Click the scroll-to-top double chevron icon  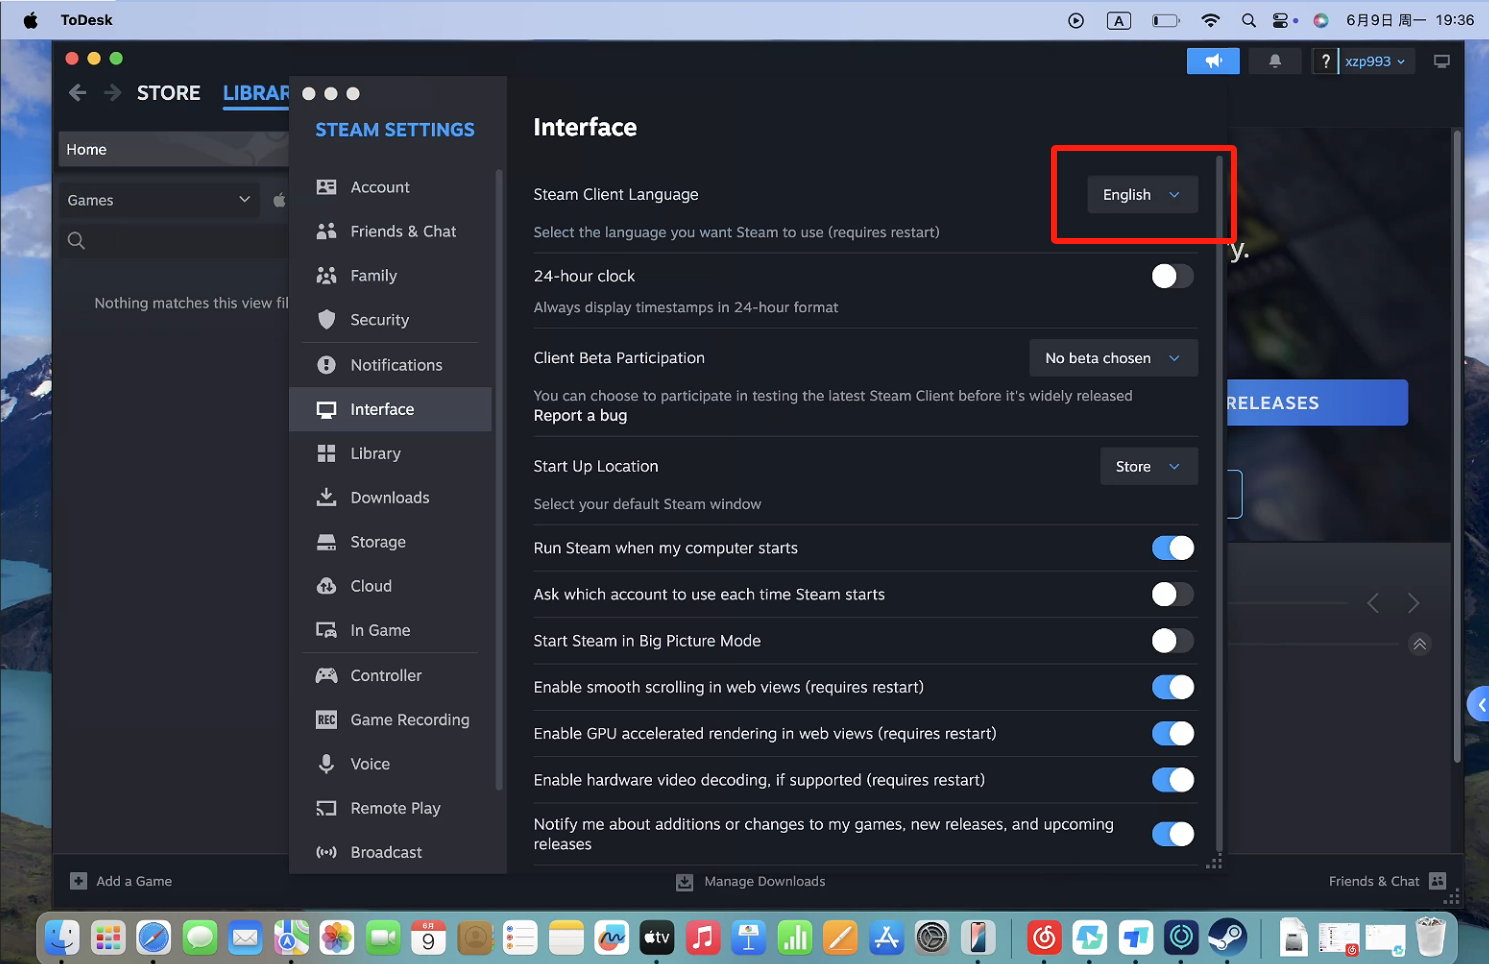point(1419,644)
